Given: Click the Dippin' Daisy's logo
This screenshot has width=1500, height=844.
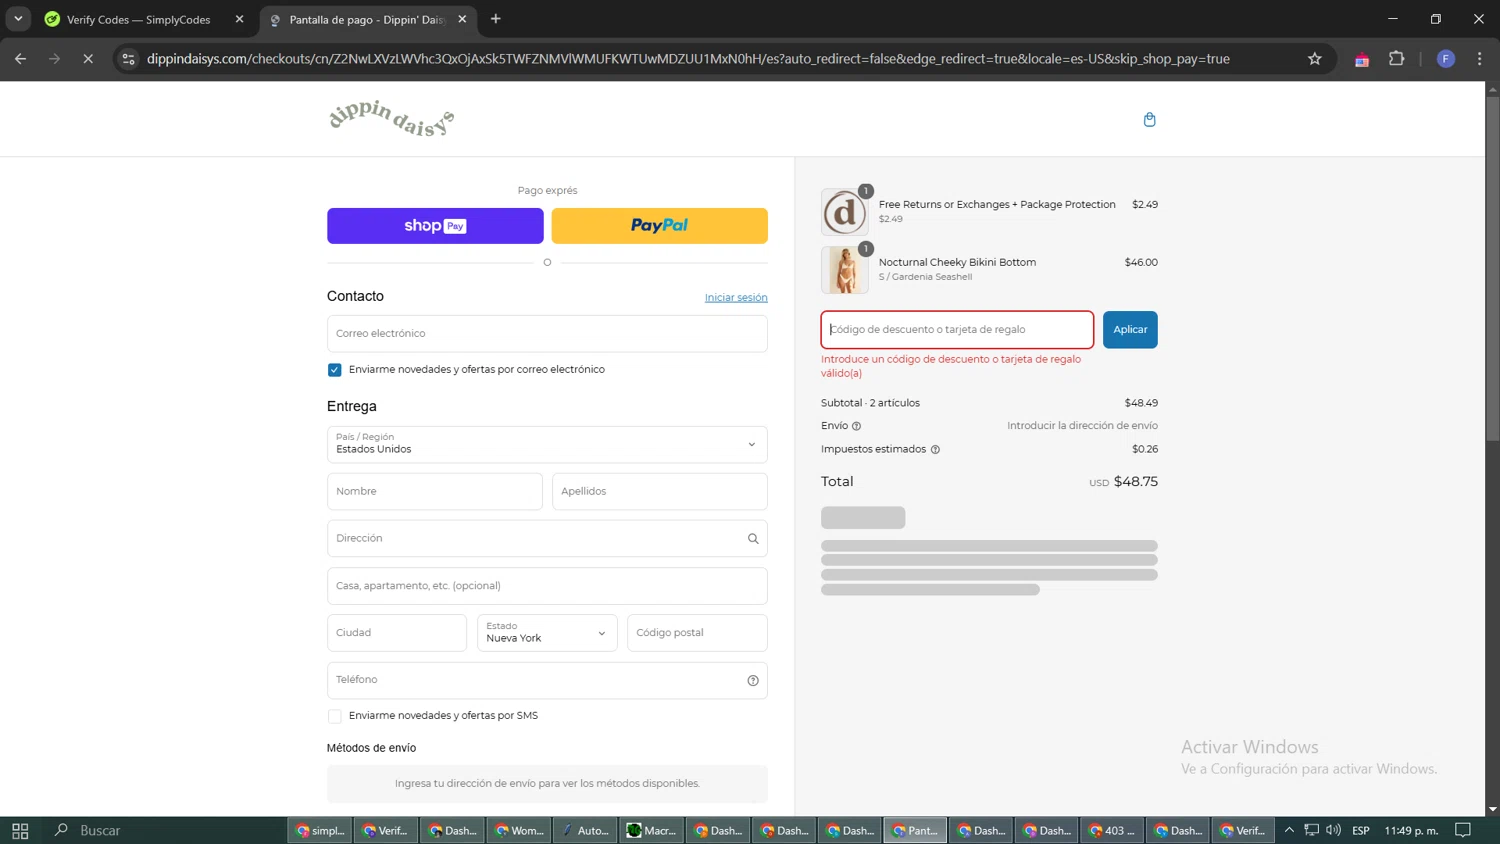Looking at the screenshot, I should 391,118.
